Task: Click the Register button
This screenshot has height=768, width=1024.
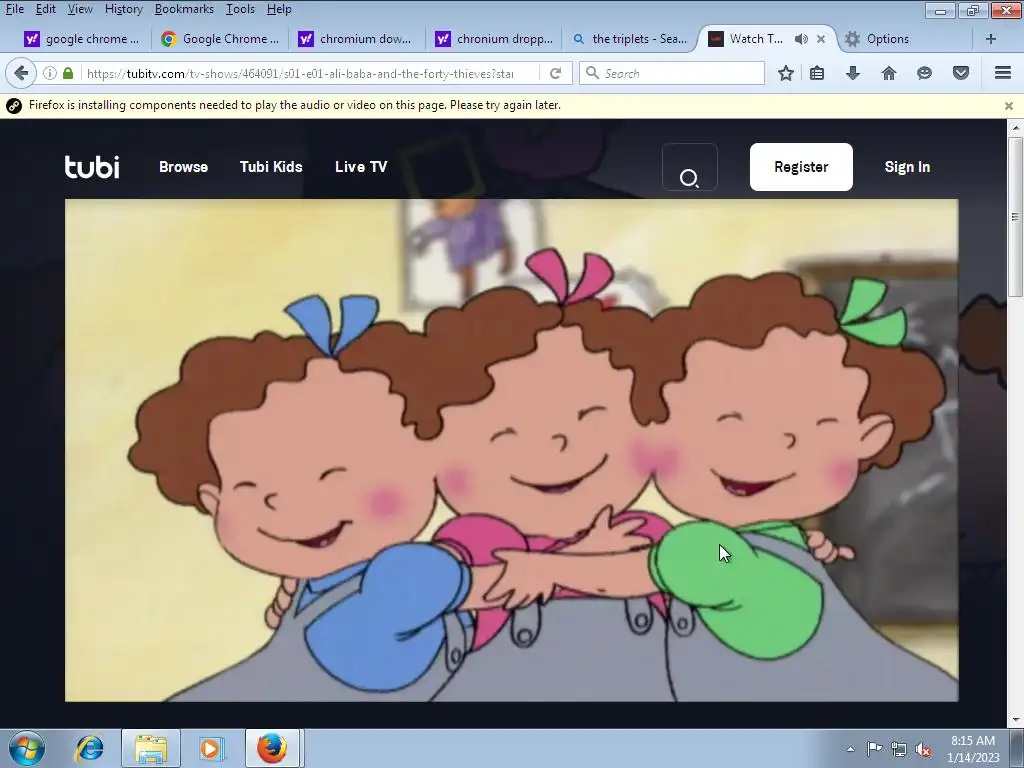Action: point(801,167)
